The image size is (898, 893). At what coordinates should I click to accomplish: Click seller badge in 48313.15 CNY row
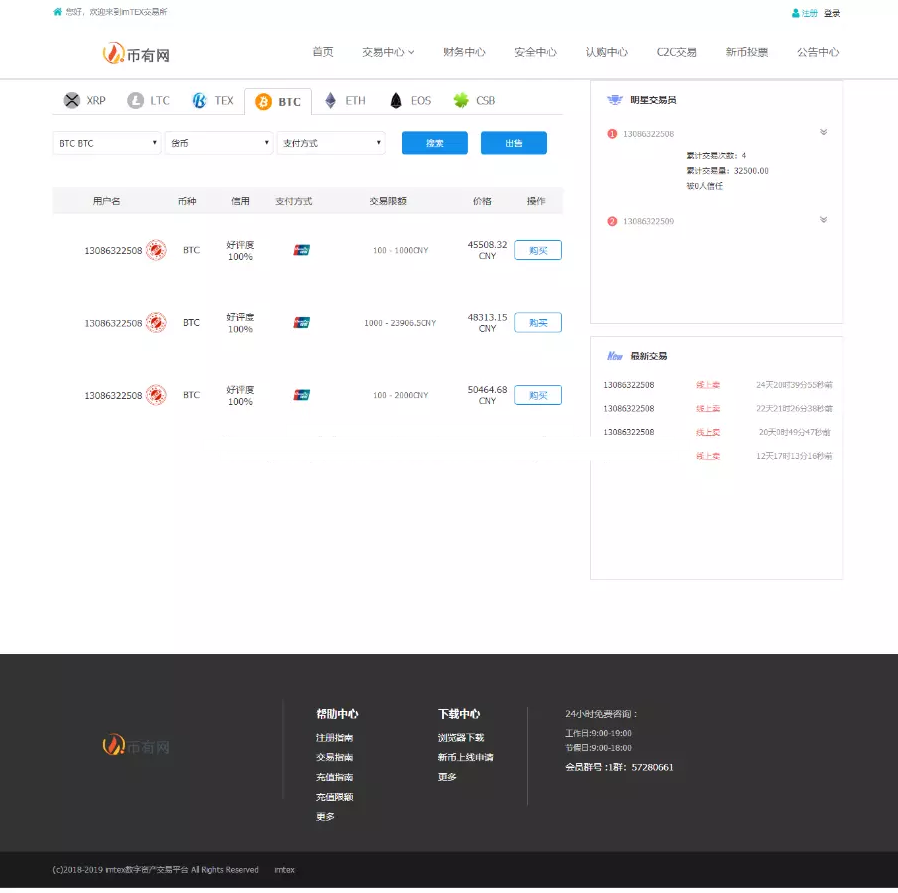(x=156, y=322)
